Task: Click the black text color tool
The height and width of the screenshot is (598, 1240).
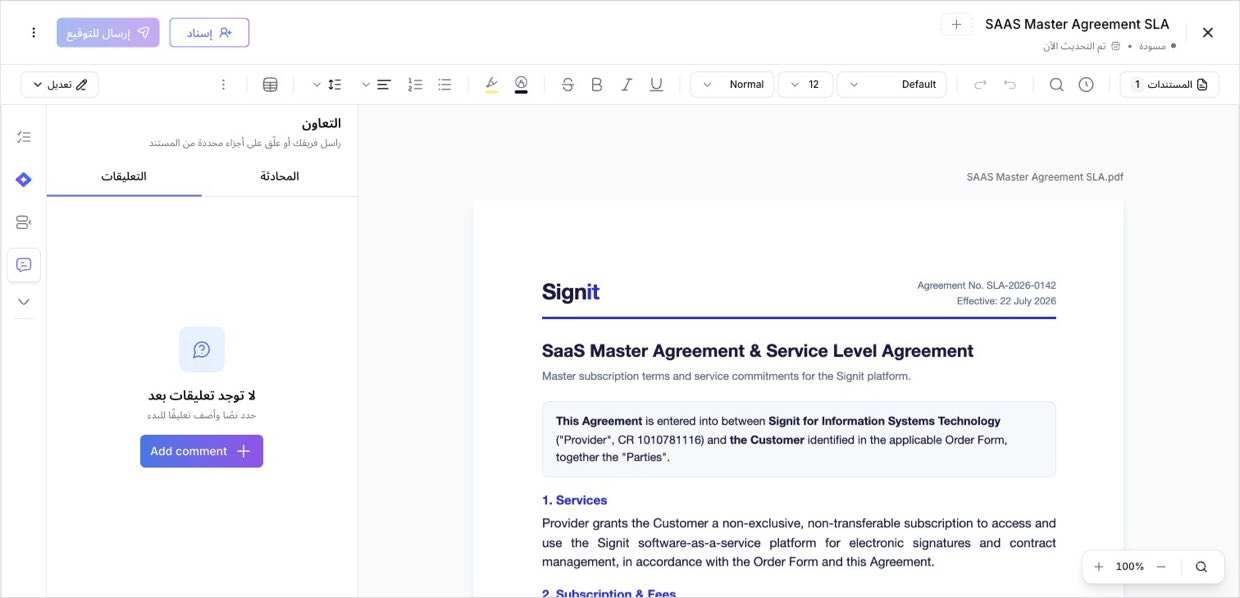Action: pyautogui.click(x=521, y=85)
